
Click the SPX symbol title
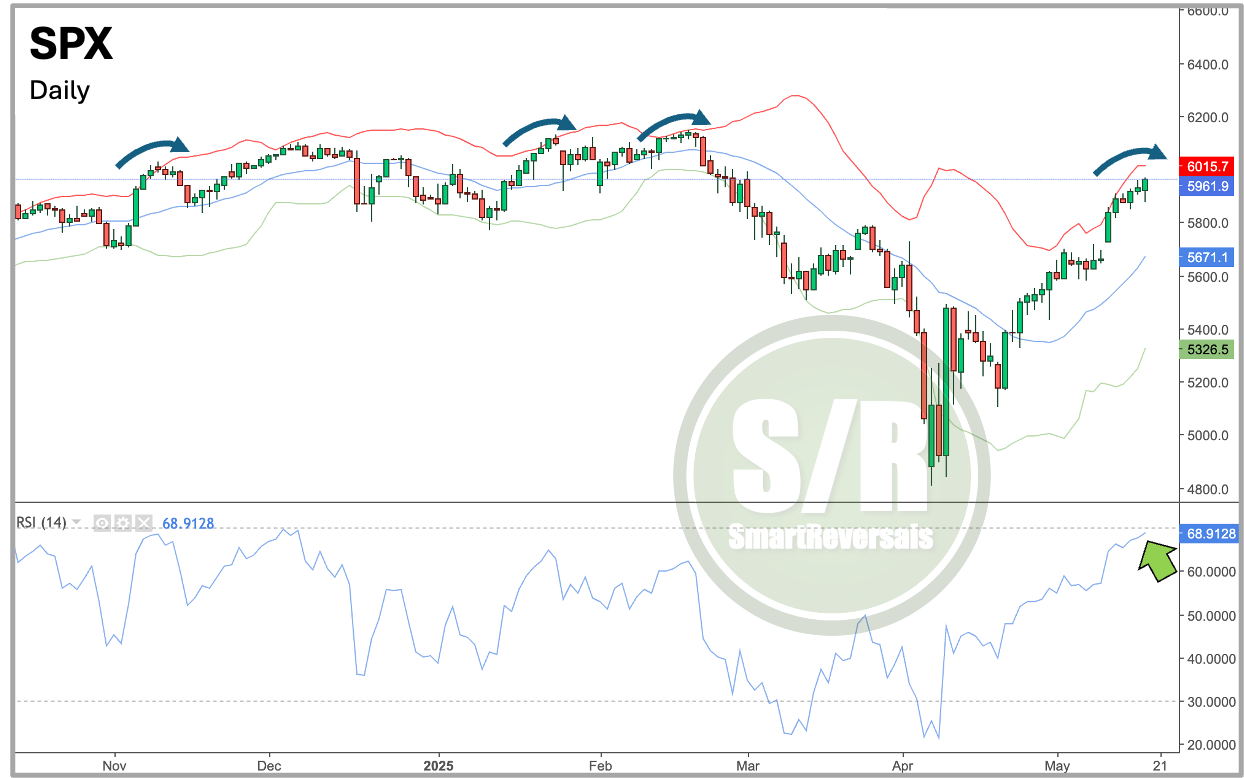(70, 44)
